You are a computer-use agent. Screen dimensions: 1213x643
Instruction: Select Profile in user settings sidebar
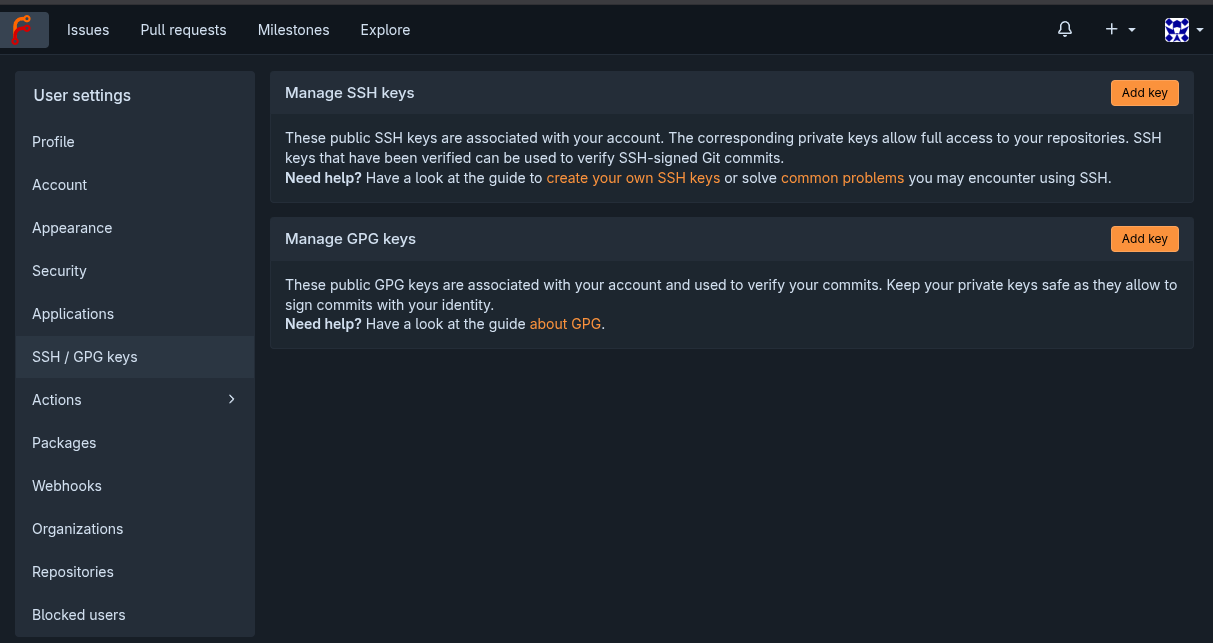click(x=53, y=142)
